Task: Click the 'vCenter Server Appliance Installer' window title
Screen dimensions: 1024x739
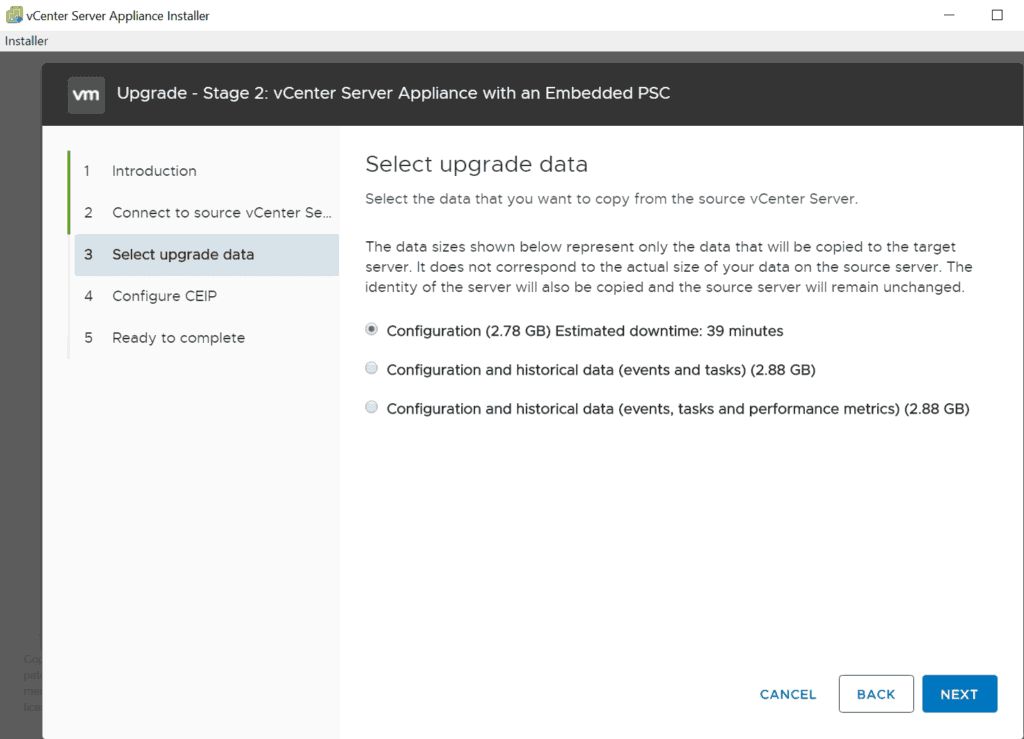Action: (x=118, y=16)
